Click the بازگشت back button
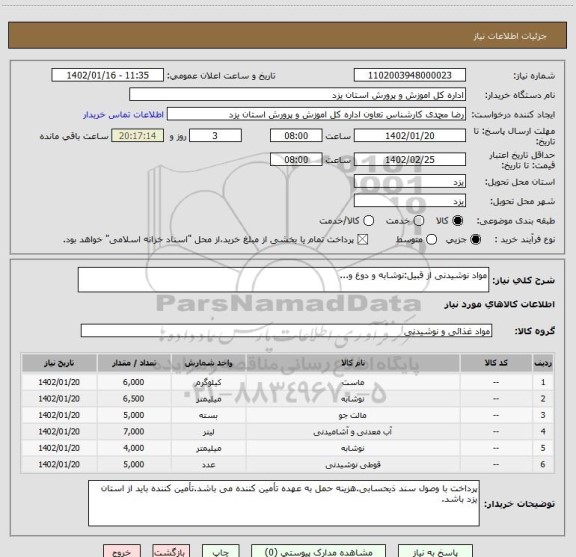This screenshot has height=557, width=576. pos(171,552)
